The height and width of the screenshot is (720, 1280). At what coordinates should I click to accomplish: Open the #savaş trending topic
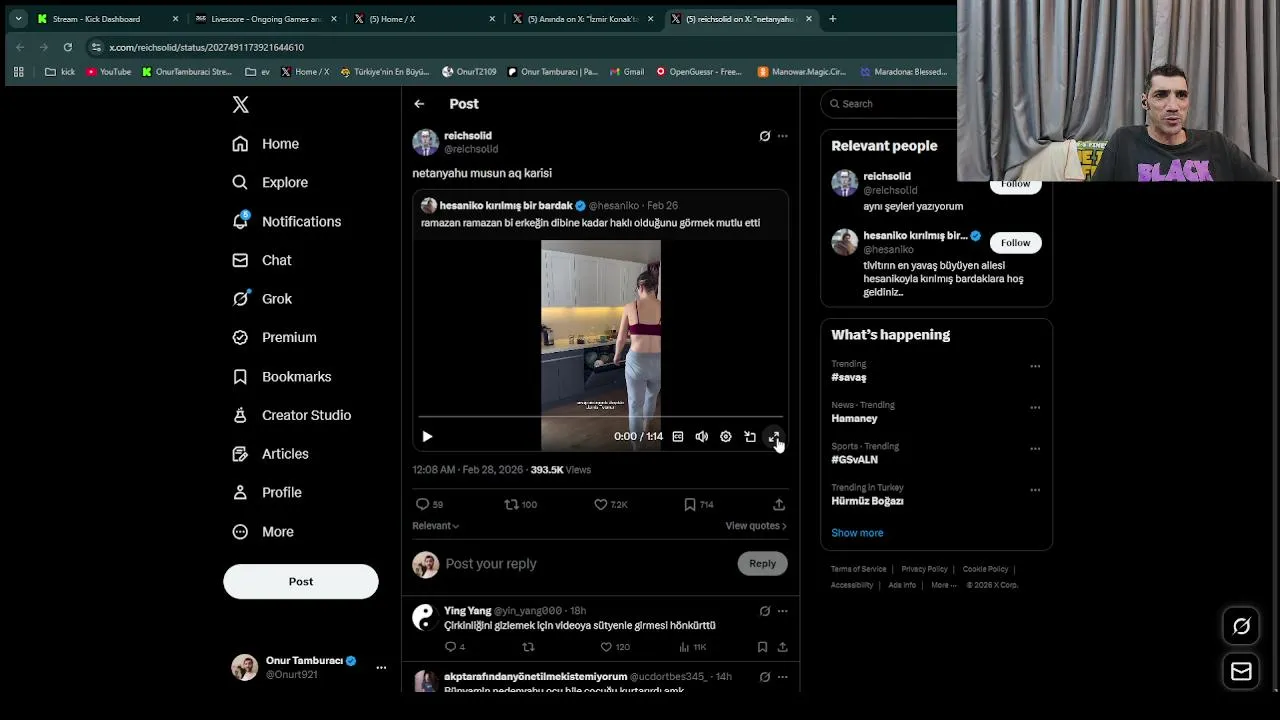849,378
